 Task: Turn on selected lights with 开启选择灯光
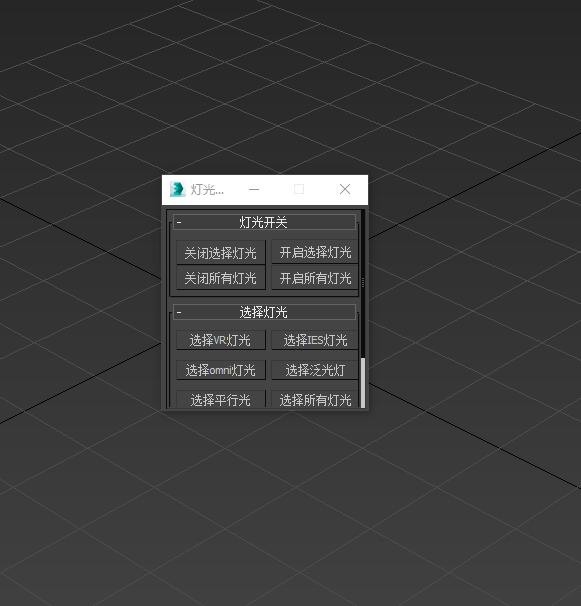tap(315, 252)
